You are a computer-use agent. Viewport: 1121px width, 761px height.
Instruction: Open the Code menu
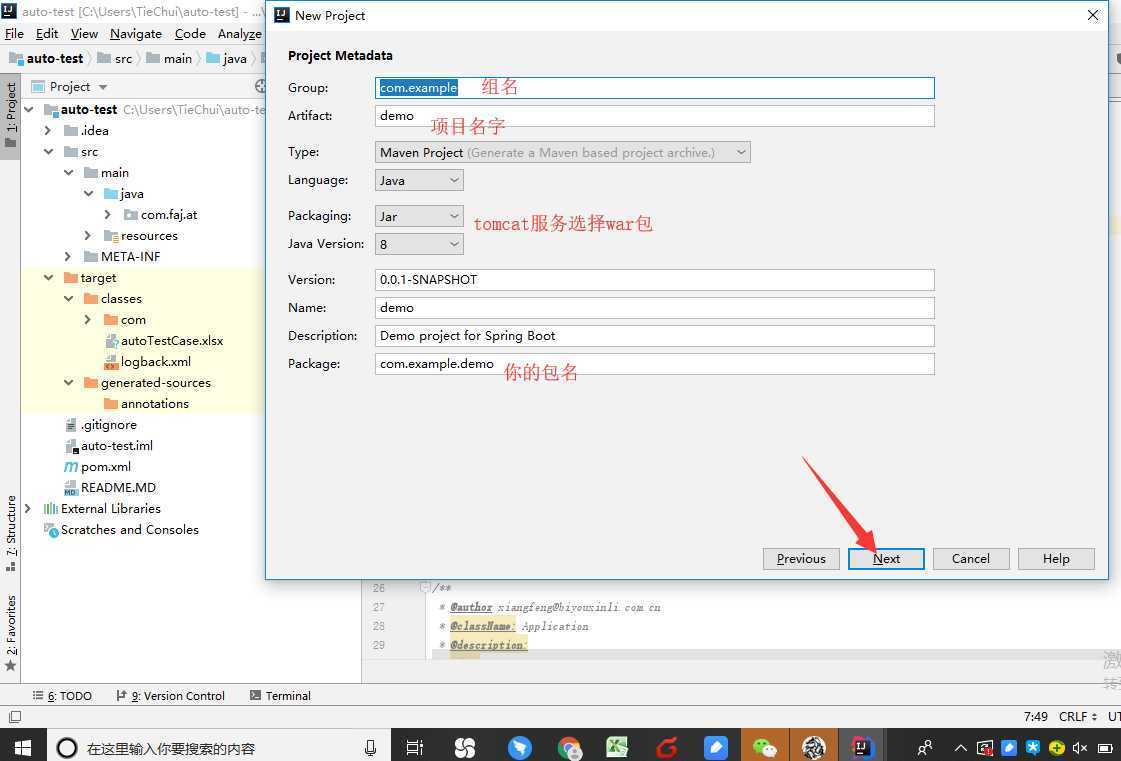point(189,34)
